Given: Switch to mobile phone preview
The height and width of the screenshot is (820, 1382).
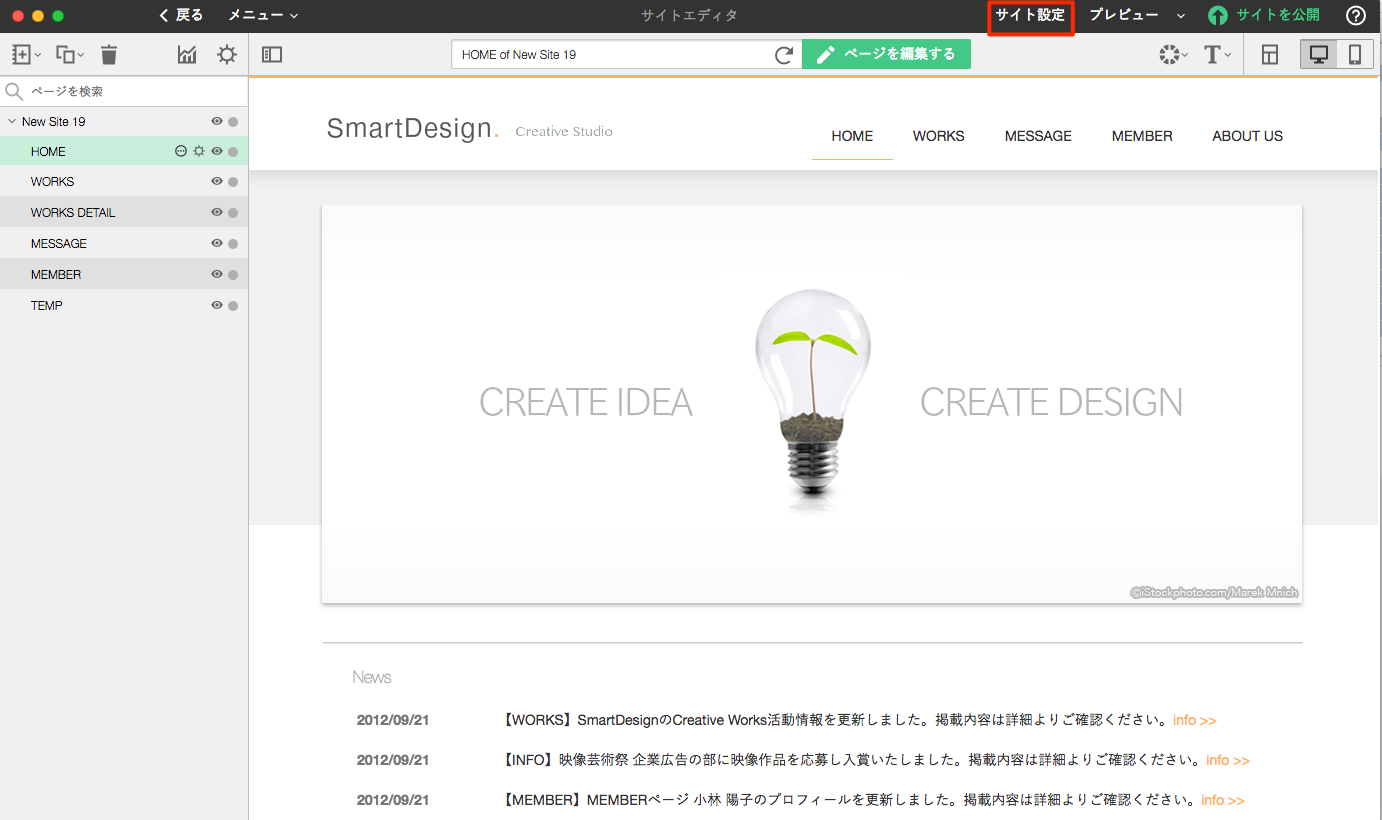Looking at the screenshot, I should tap(1355, 55).
